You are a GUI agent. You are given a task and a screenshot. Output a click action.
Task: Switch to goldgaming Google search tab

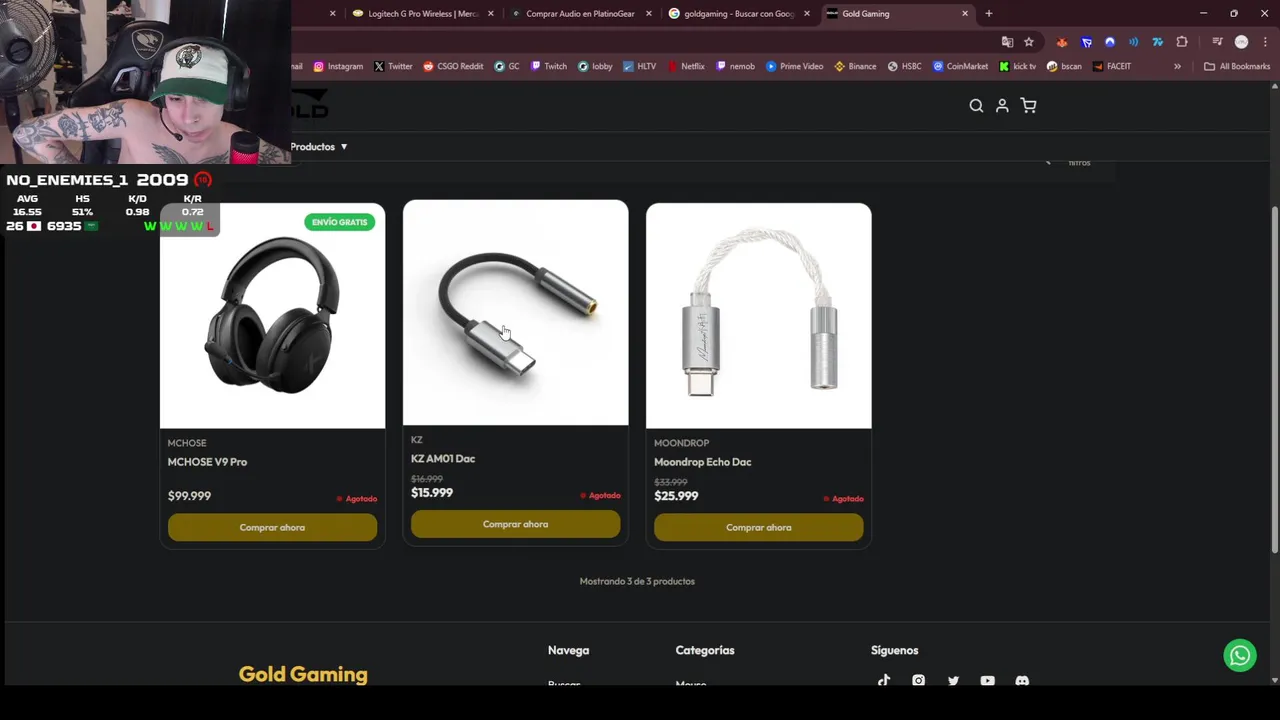tap(738, 14)
